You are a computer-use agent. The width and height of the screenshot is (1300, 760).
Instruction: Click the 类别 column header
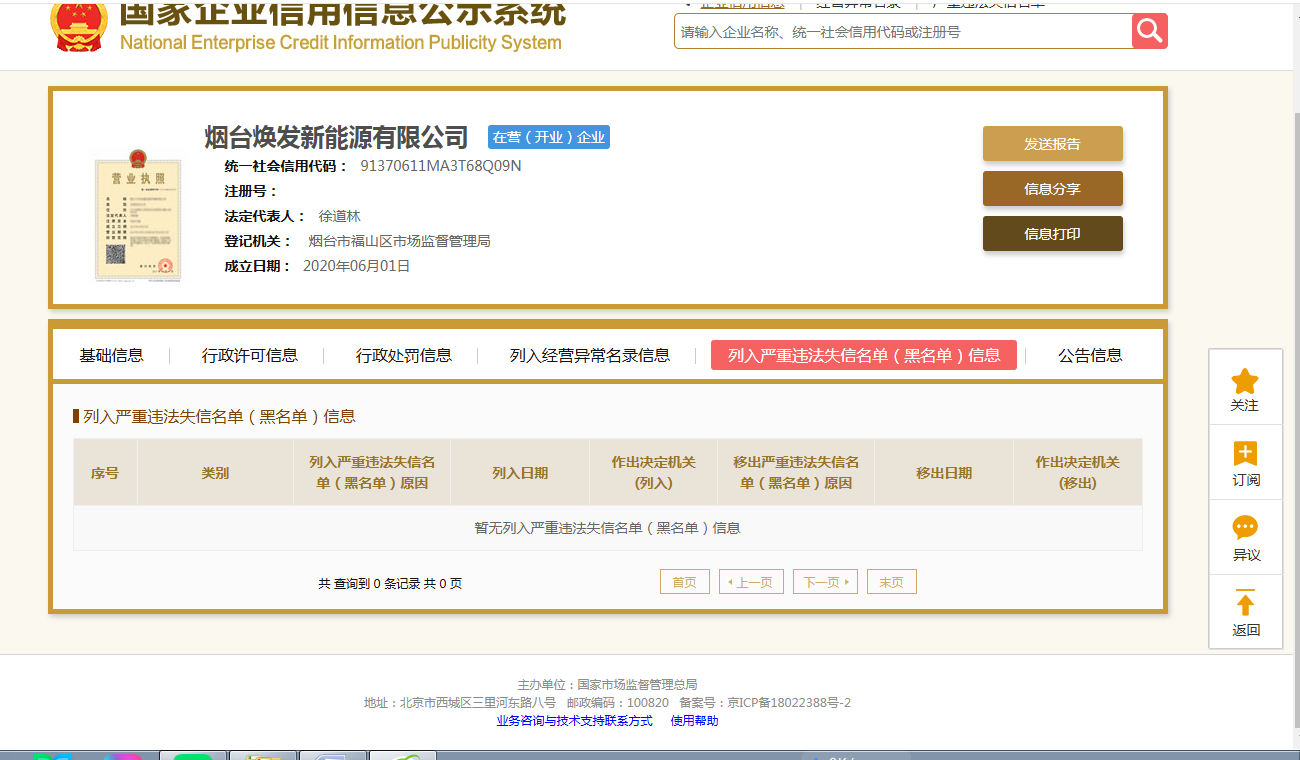[215, 473]
